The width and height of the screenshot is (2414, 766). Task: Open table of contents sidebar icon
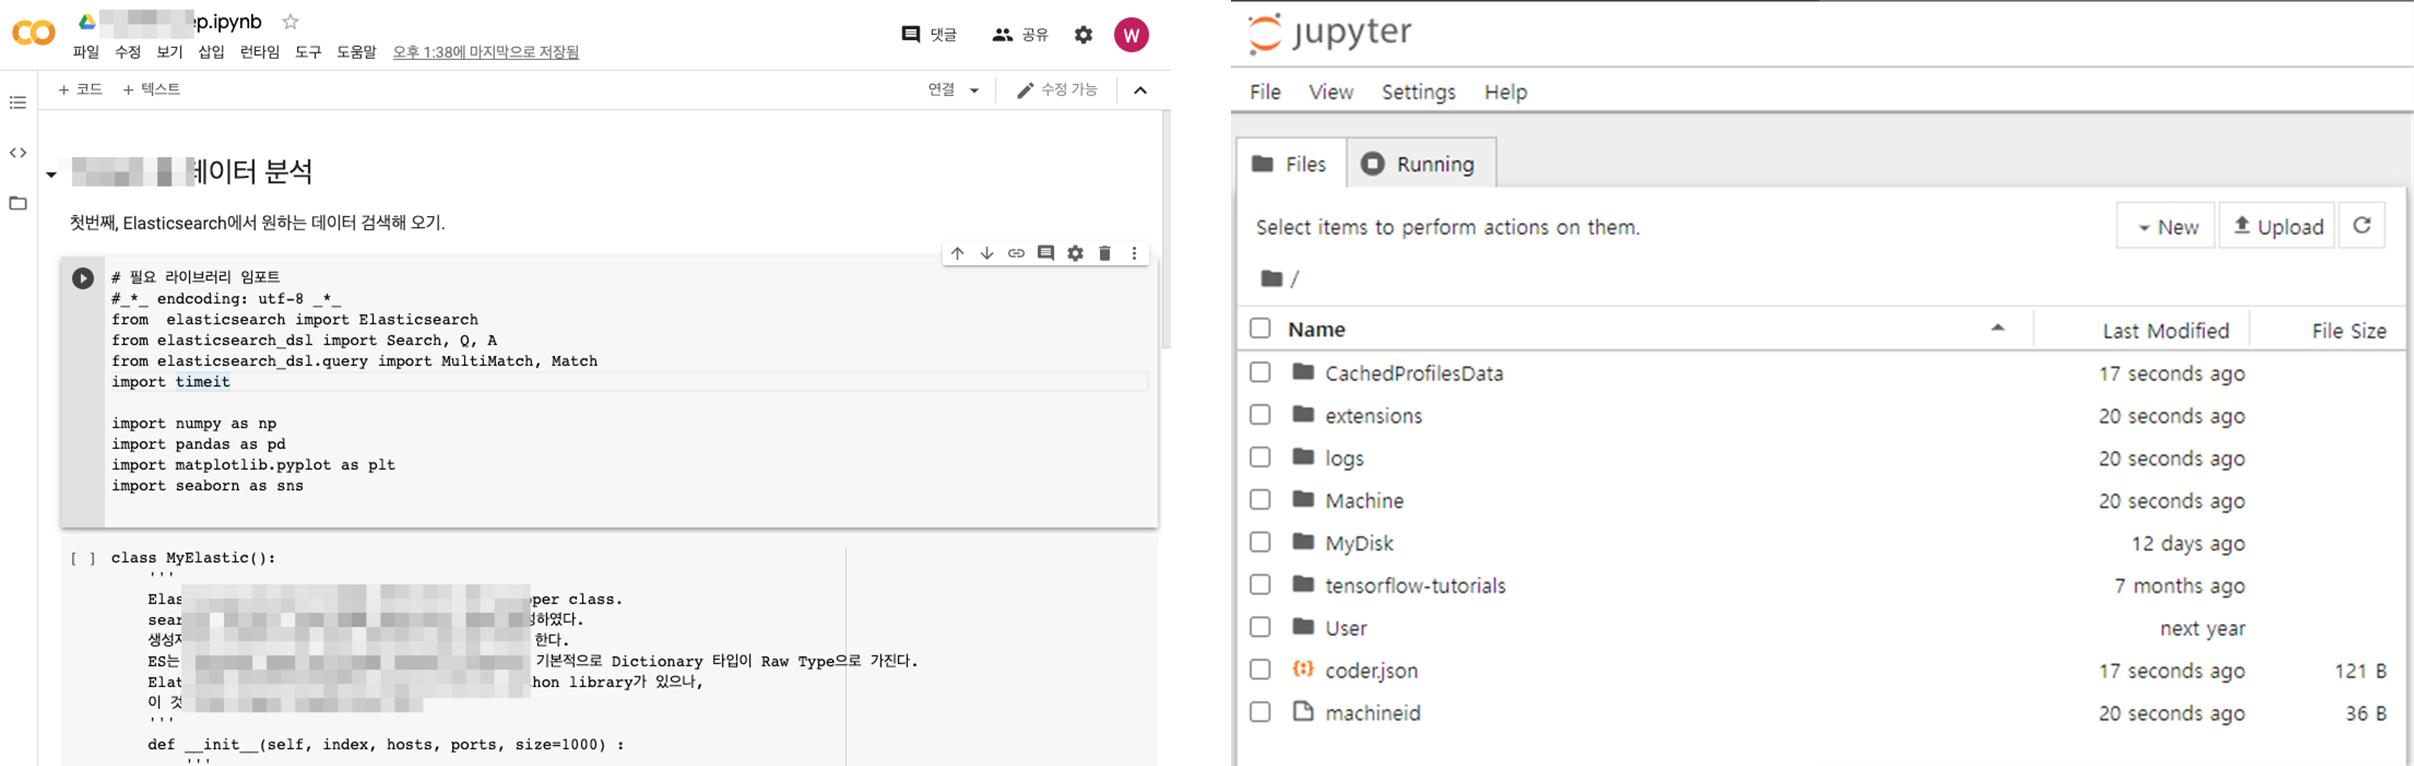click(18, 103)
